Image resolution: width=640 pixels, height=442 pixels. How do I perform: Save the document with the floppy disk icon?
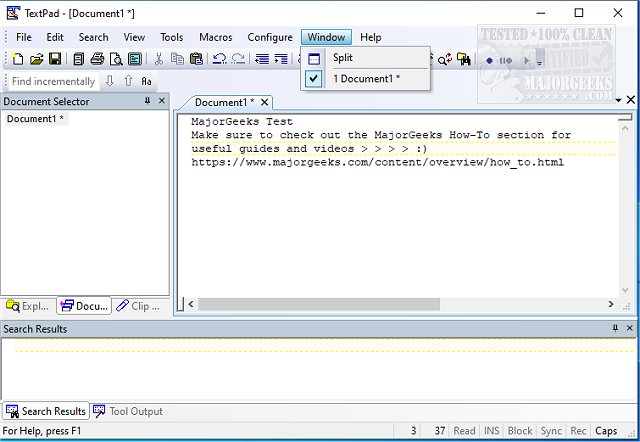(x=55, y=60)
